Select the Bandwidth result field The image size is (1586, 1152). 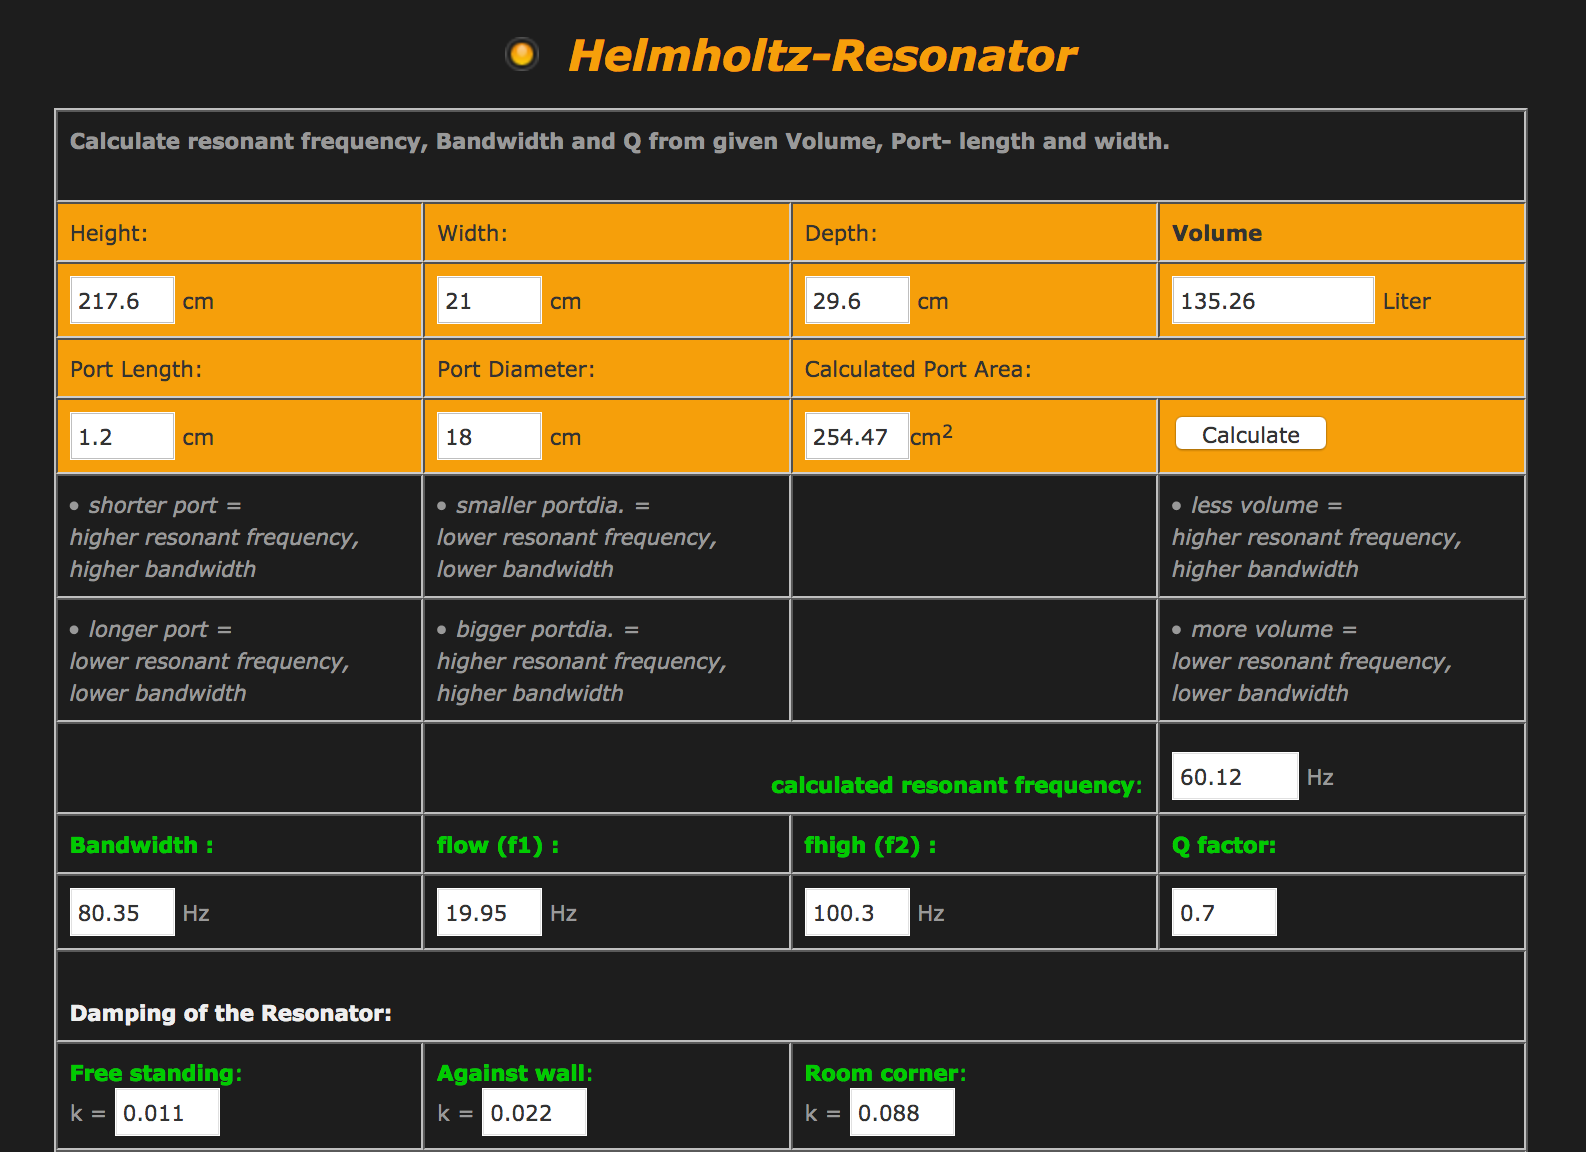coord(122,912)
